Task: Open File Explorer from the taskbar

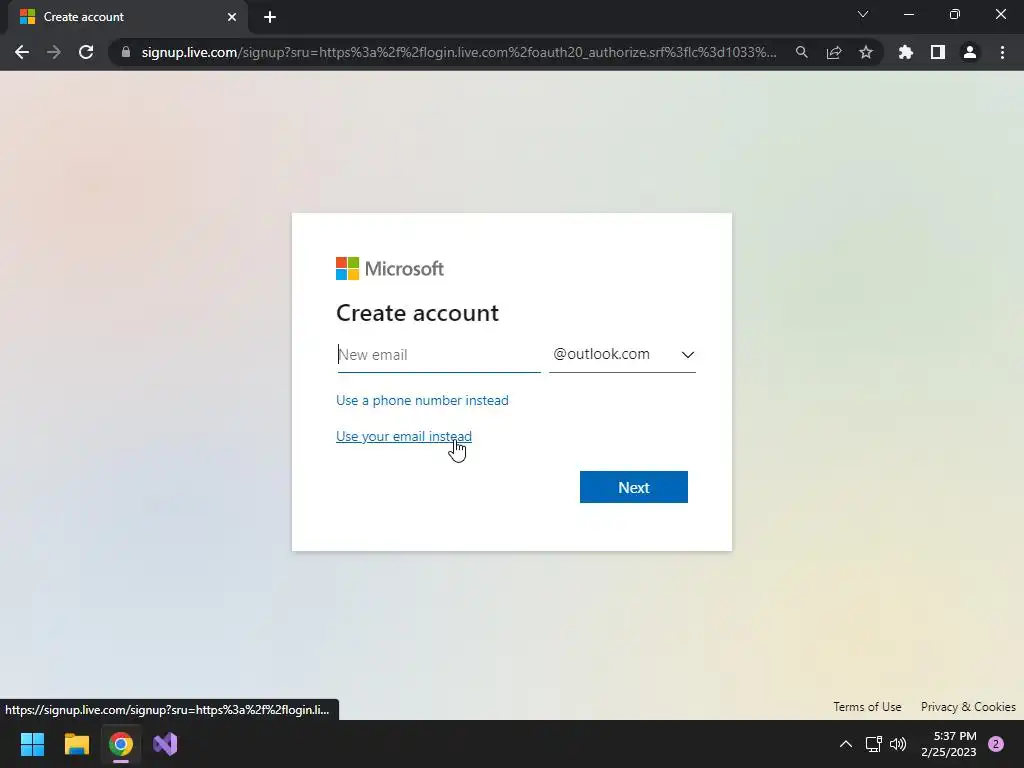Action: pyautogui.click(x=76, y=744)
